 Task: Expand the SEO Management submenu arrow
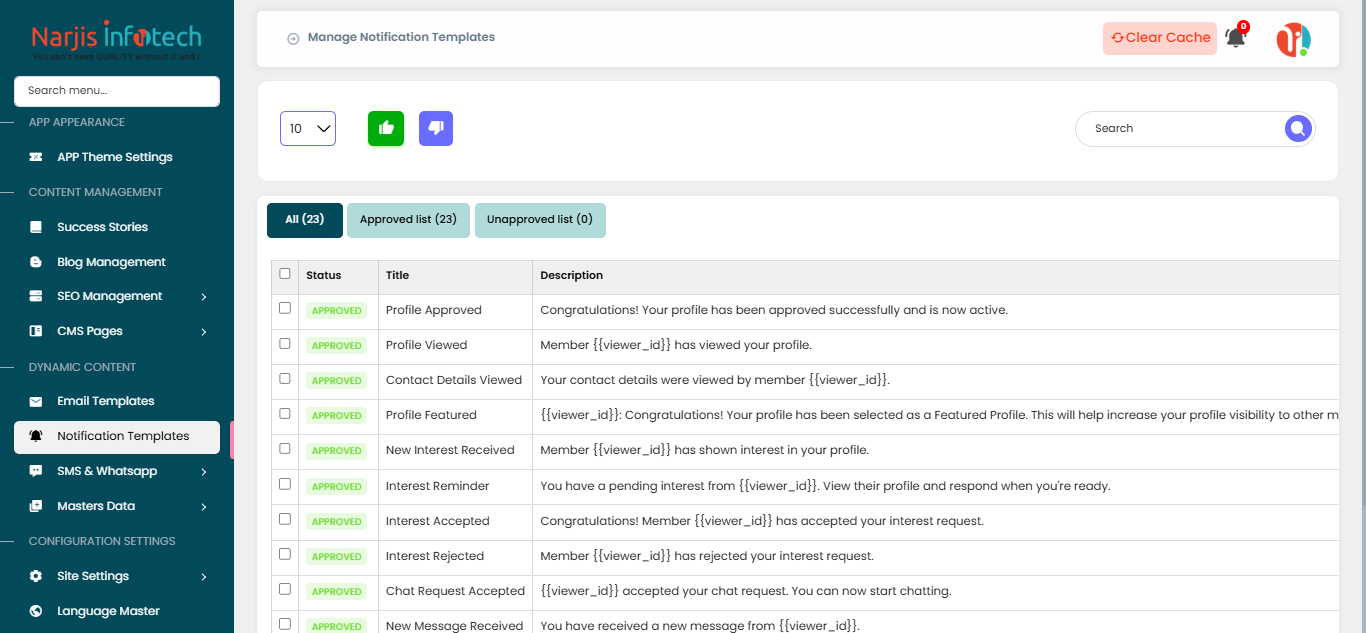click(x=204, y=297)
